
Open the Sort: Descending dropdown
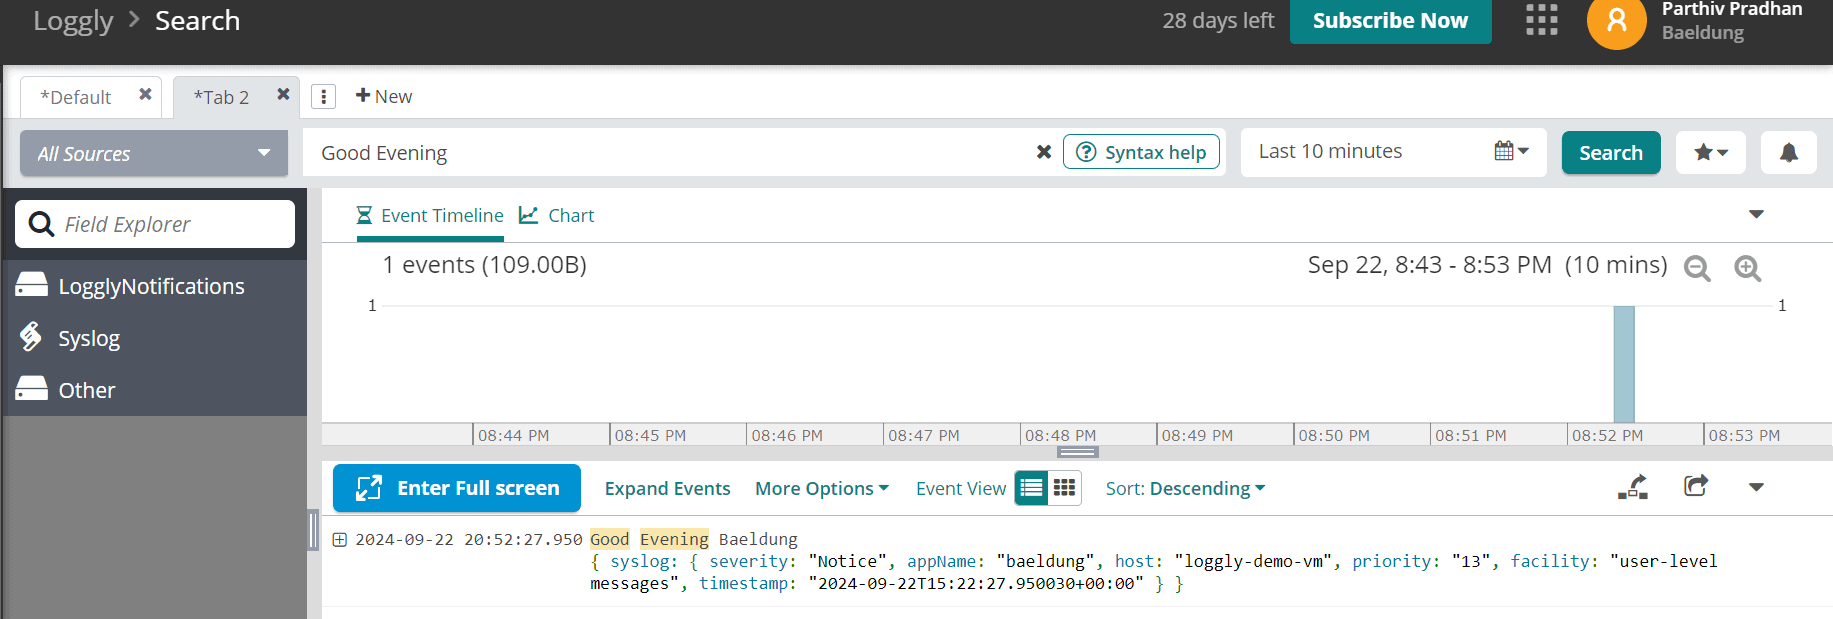pyautogui.click(x=1185, y=489)
